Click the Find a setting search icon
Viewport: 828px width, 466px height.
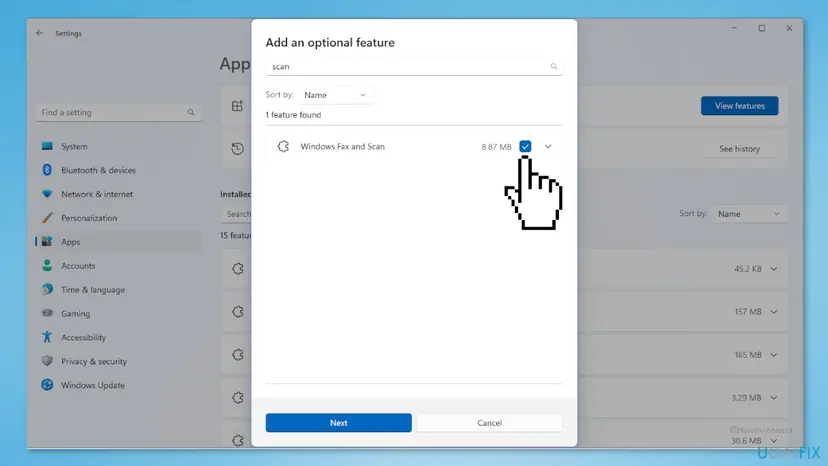tap(191, 113)
